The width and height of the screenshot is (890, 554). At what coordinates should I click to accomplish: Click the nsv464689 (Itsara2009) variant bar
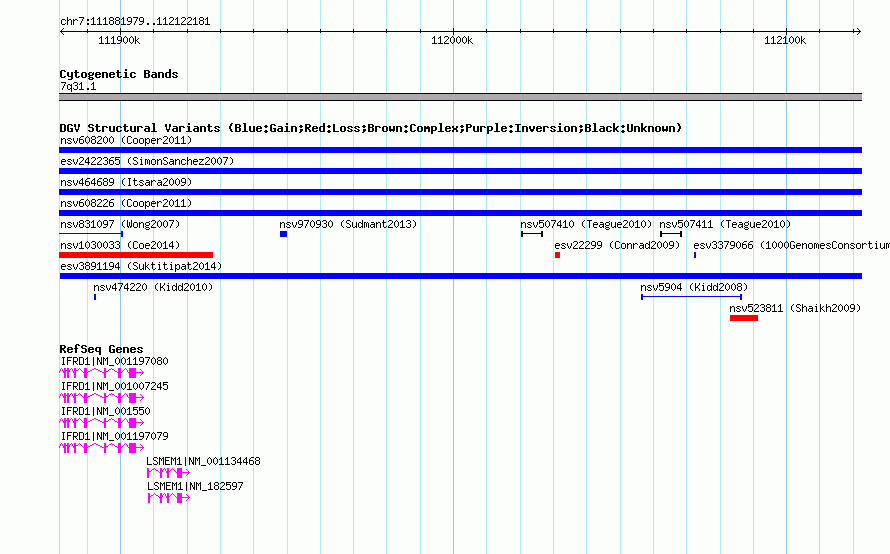460,192
